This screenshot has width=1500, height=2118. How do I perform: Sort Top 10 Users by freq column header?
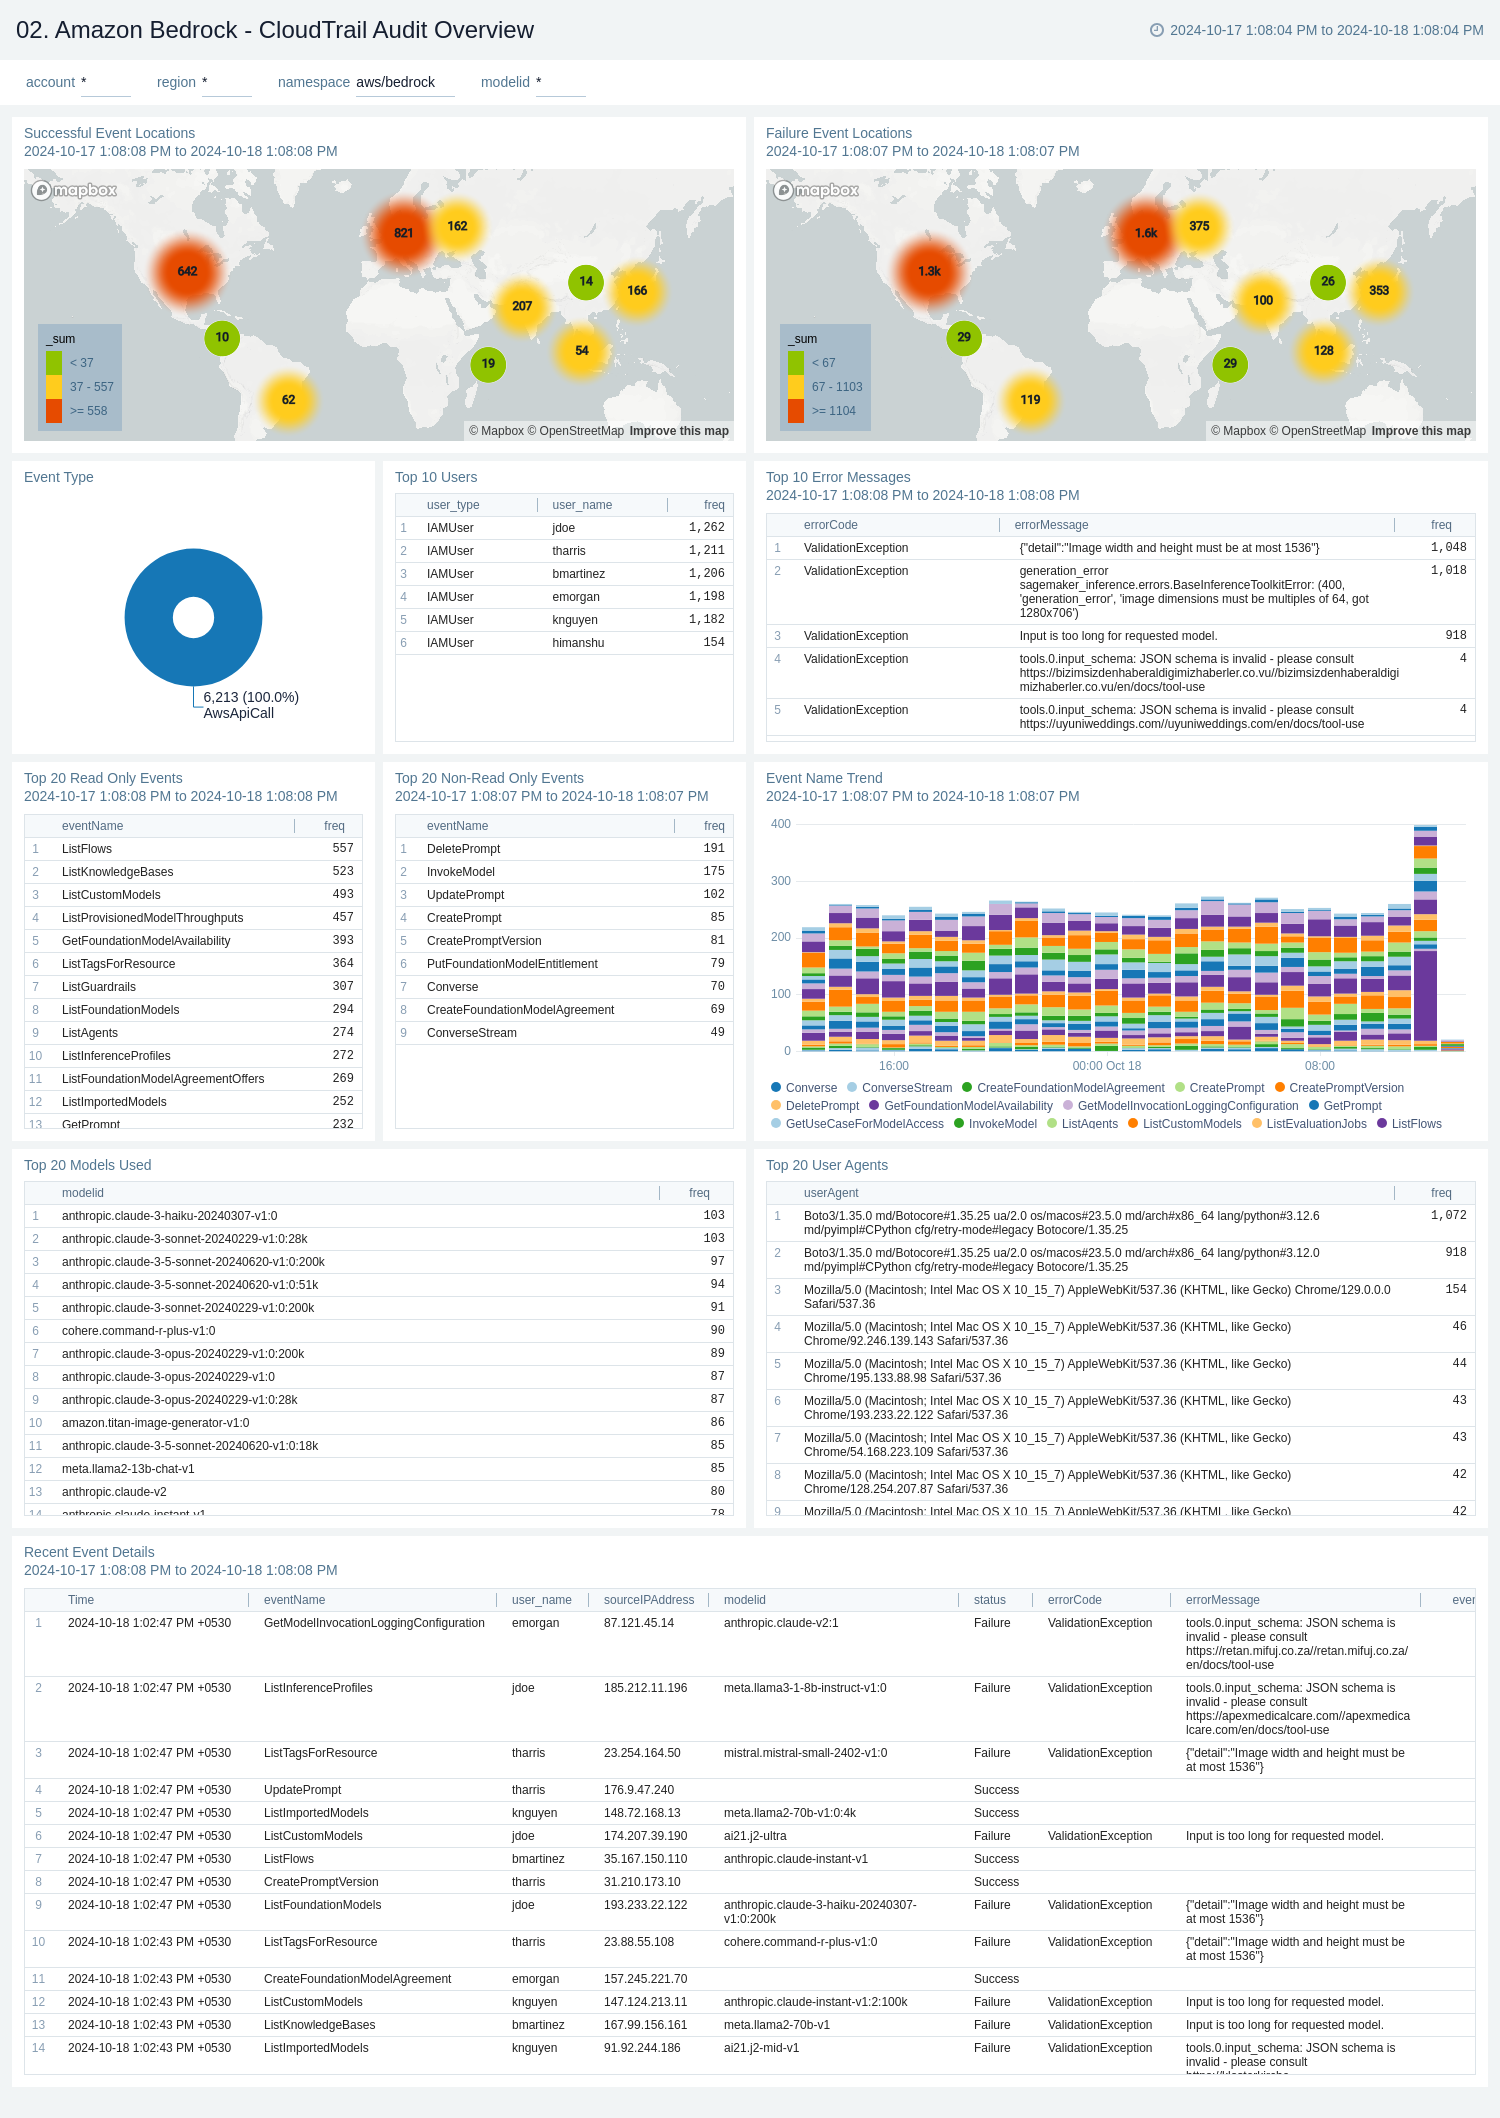tap(713, 505)
